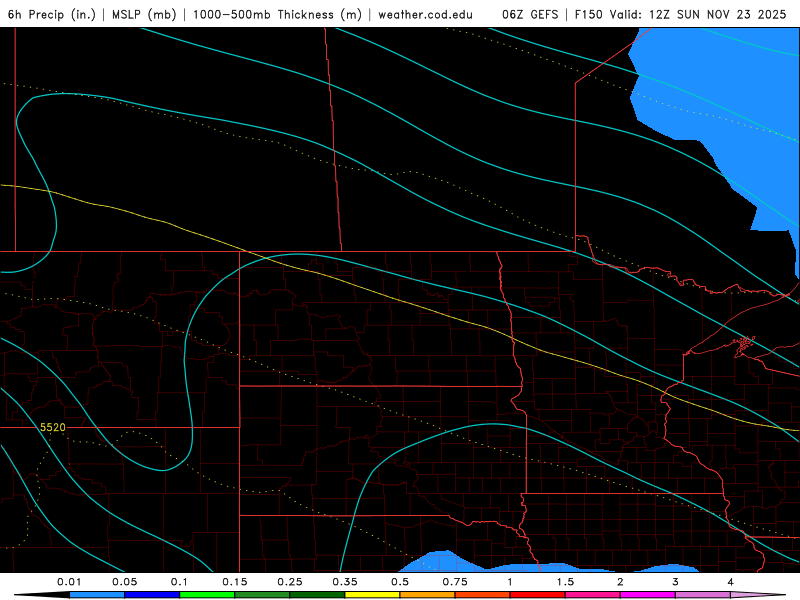Click the 0.01 legend value

(x=69, y=582)
